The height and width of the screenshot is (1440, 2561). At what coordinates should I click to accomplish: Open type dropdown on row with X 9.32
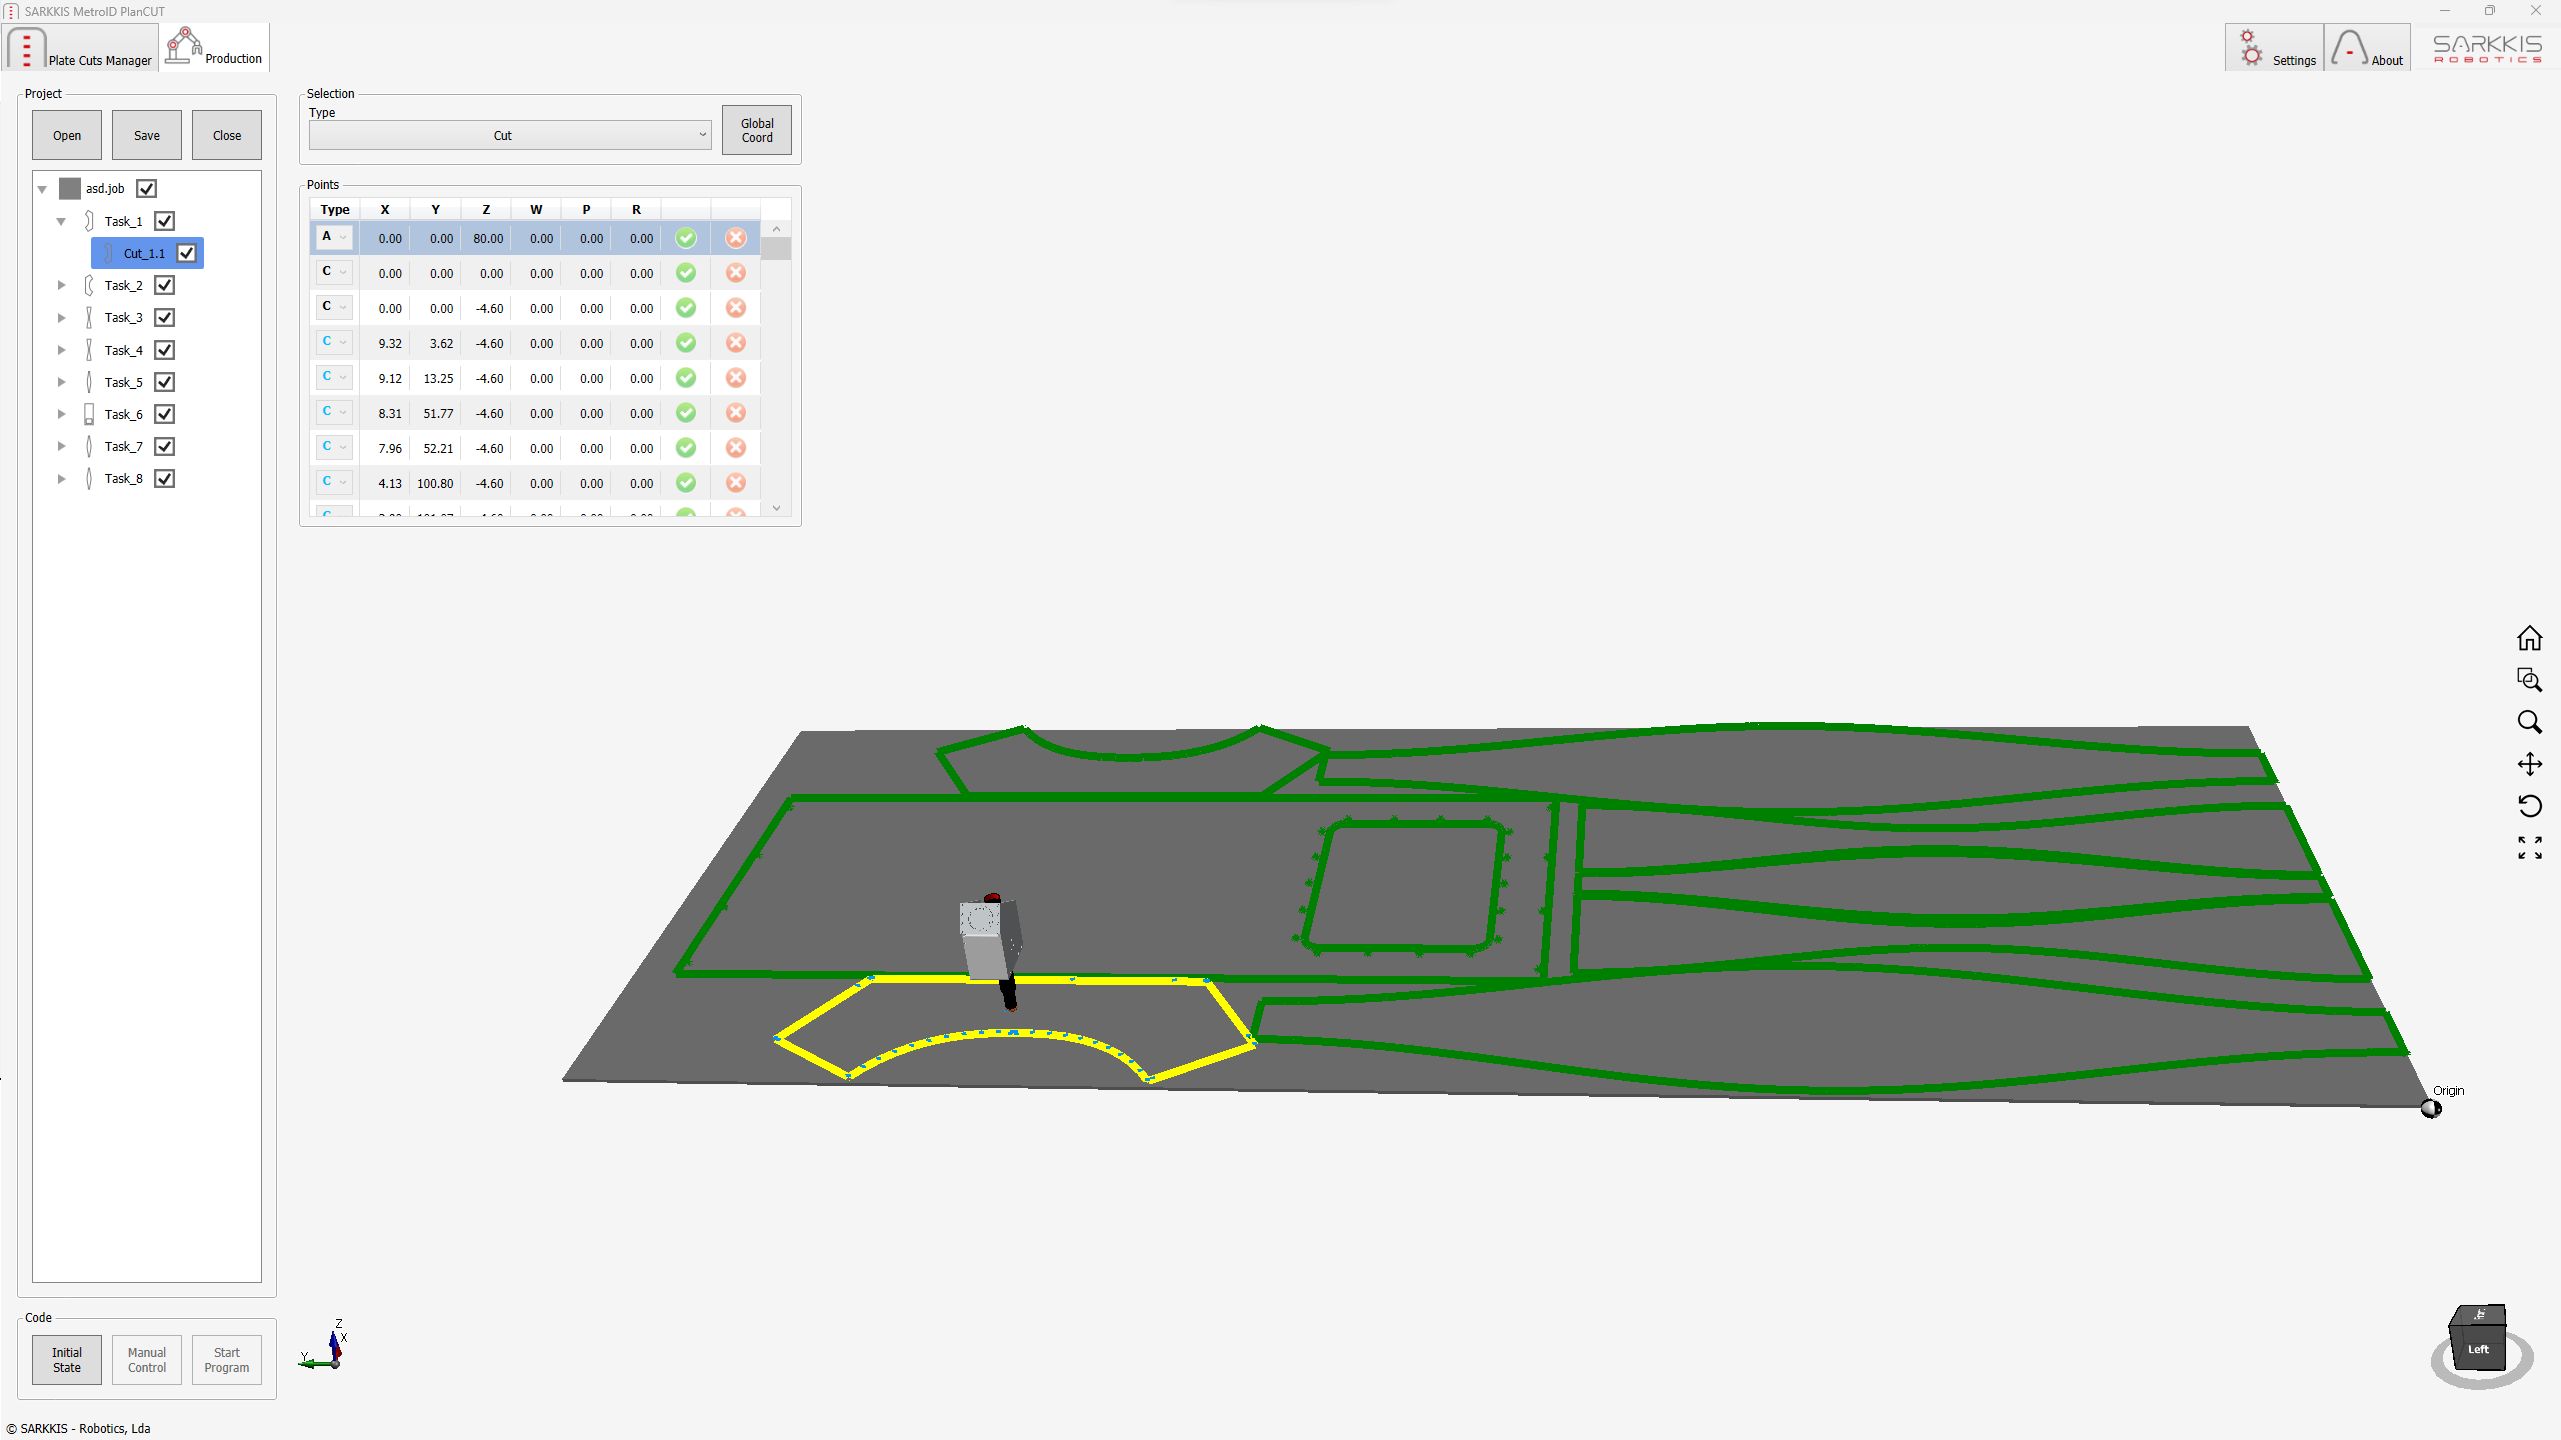[x=334, y=342]
